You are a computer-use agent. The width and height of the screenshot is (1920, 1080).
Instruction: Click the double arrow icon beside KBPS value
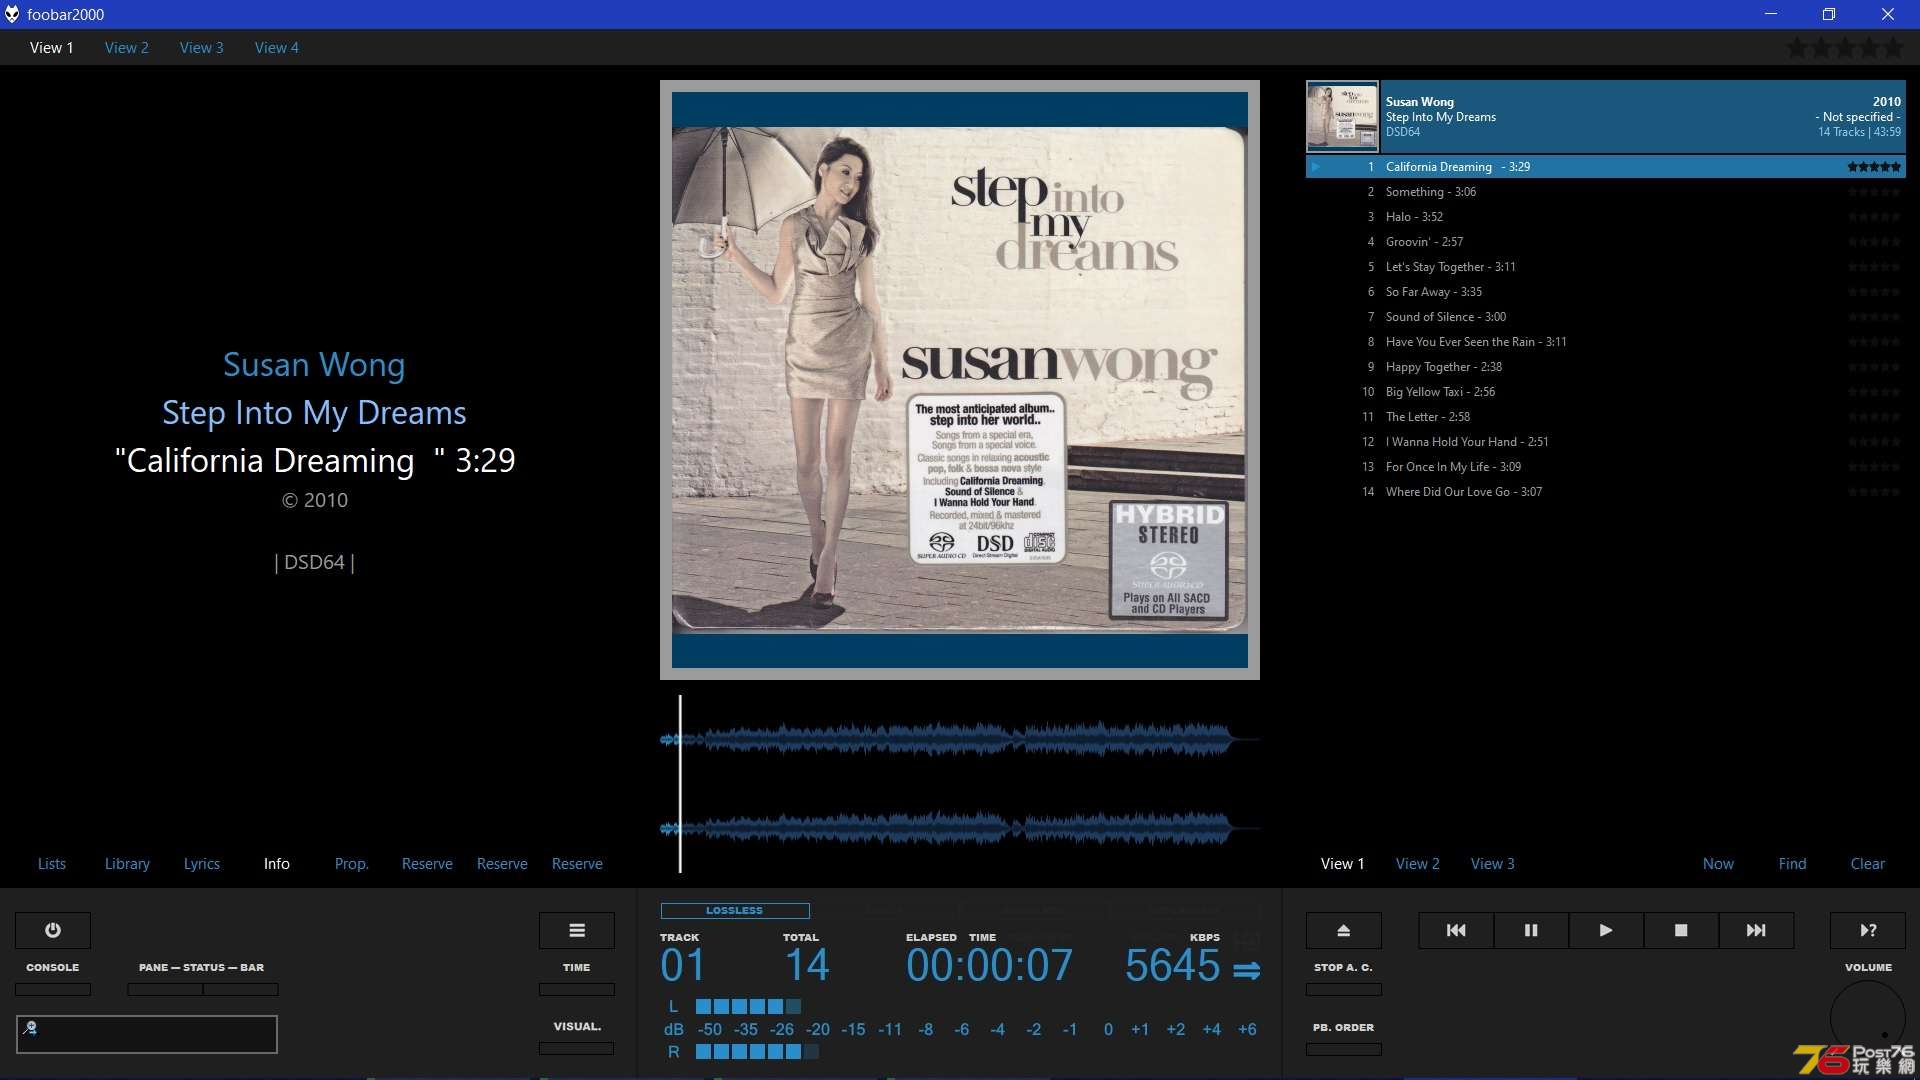(x=1246, y=970)
